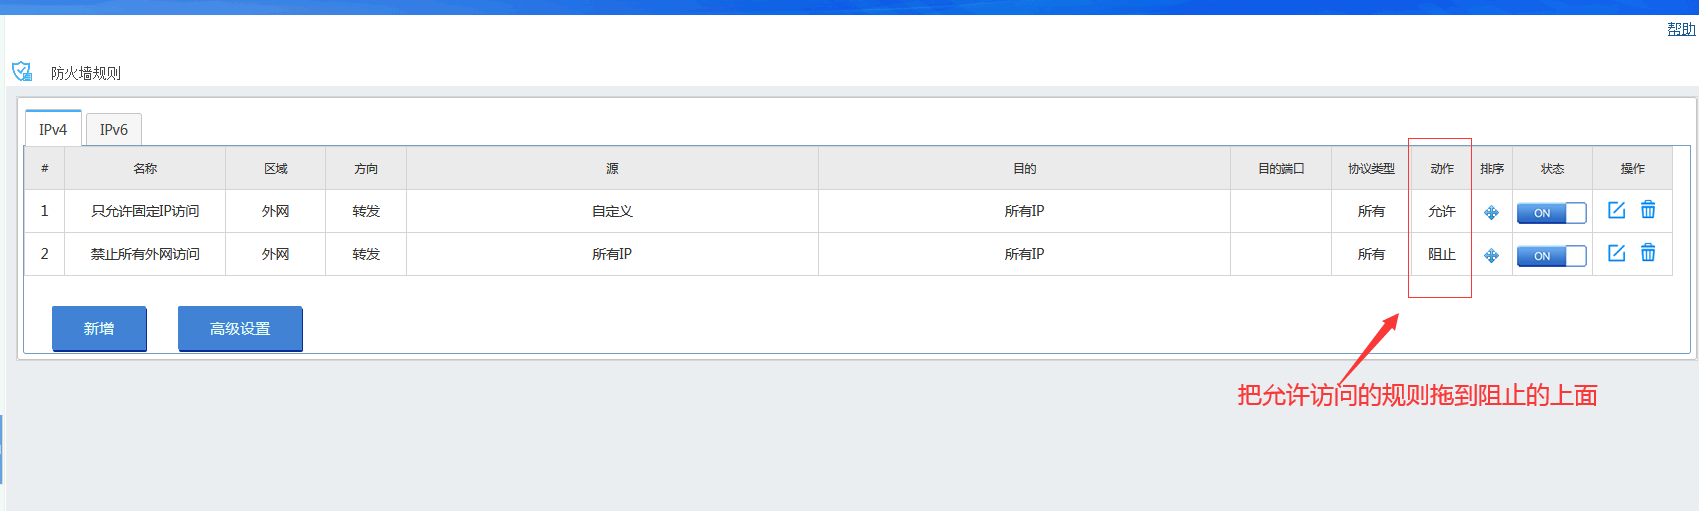Click the firewall rules shield icon
Screen dimensions: 1699x511
22,71
